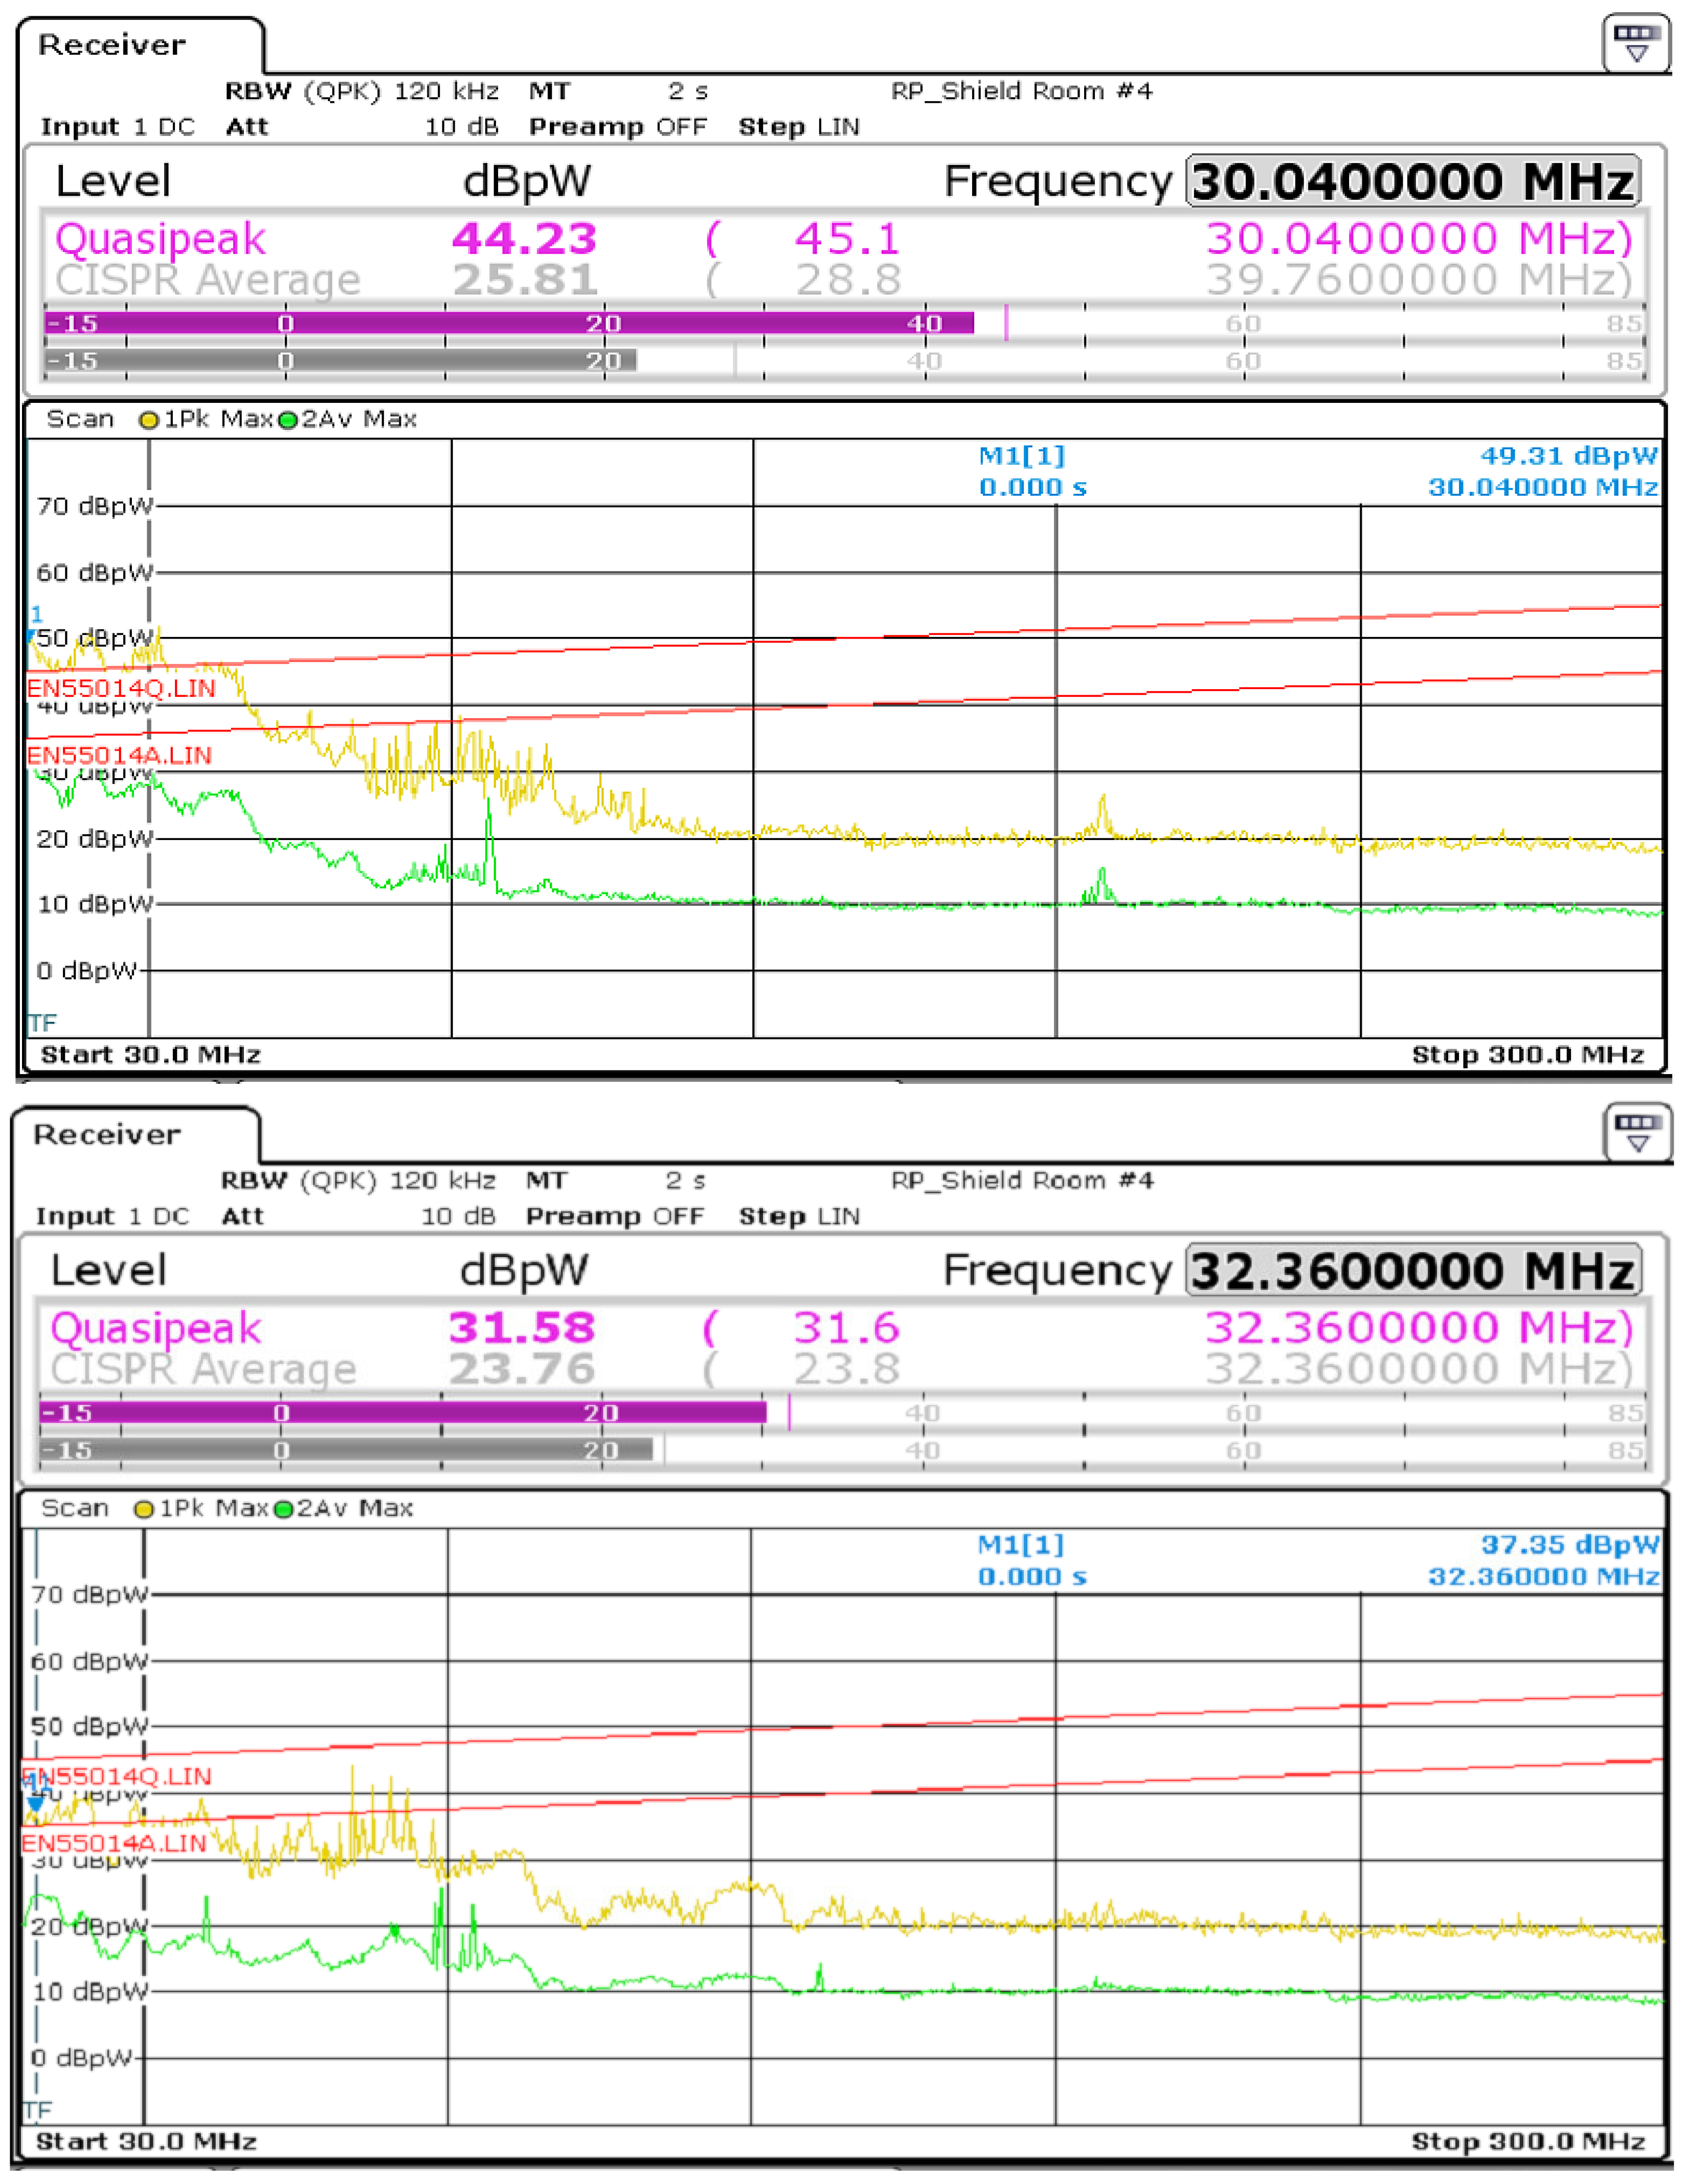This screenshot has width=1685, height=2184.
Task: Click the lower magenta quasipeak level bar
Action: 403,1412
